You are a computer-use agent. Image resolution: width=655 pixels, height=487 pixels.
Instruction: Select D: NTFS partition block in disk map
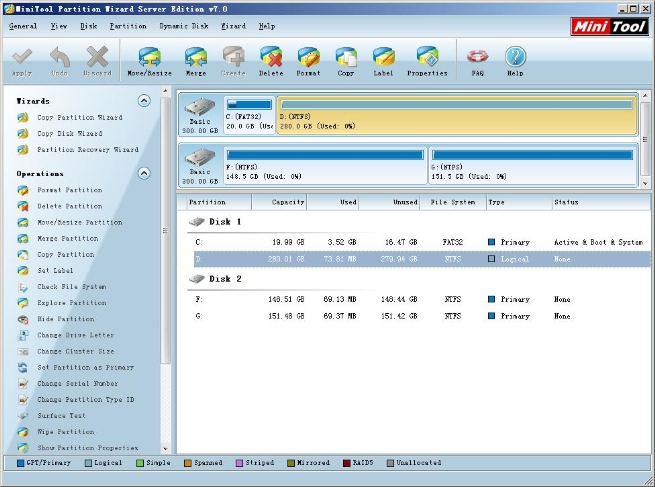(457, 115)
